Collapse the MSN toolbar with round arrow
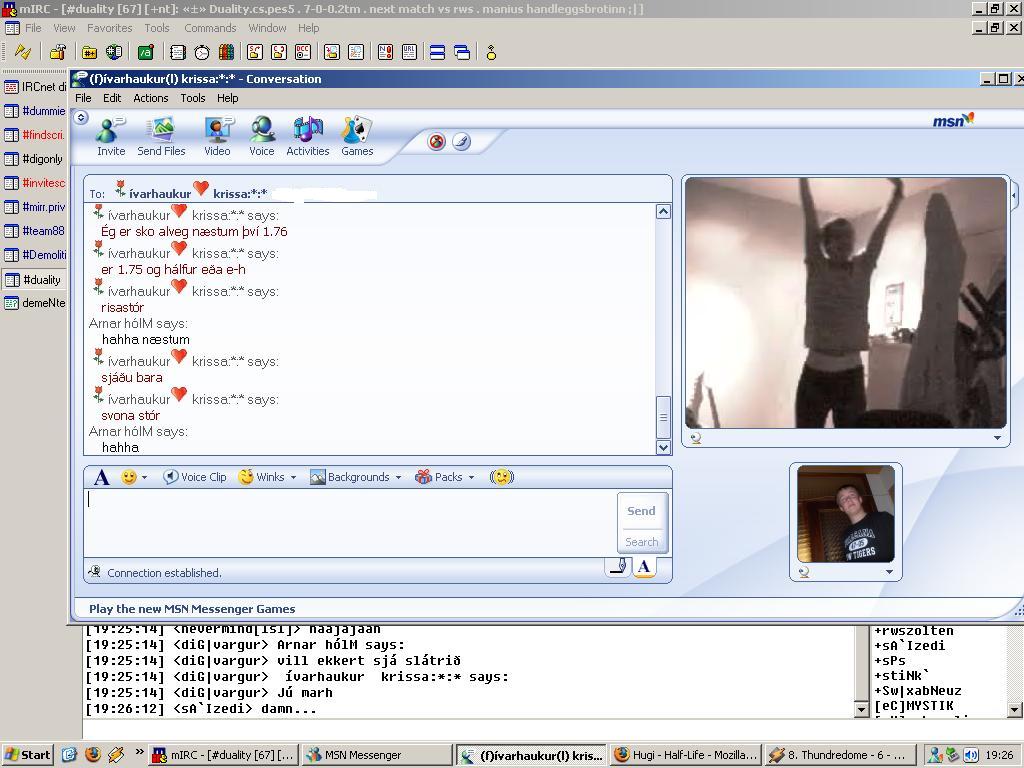The width and height of the screenshot is (1024, 768). [x=81, y=118]
